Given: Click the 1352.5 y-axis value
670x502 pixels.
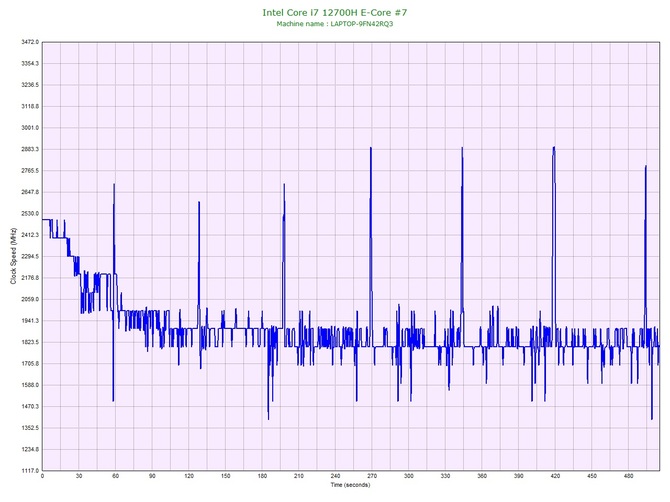Looking at the screenshot, I should point(30,428).
